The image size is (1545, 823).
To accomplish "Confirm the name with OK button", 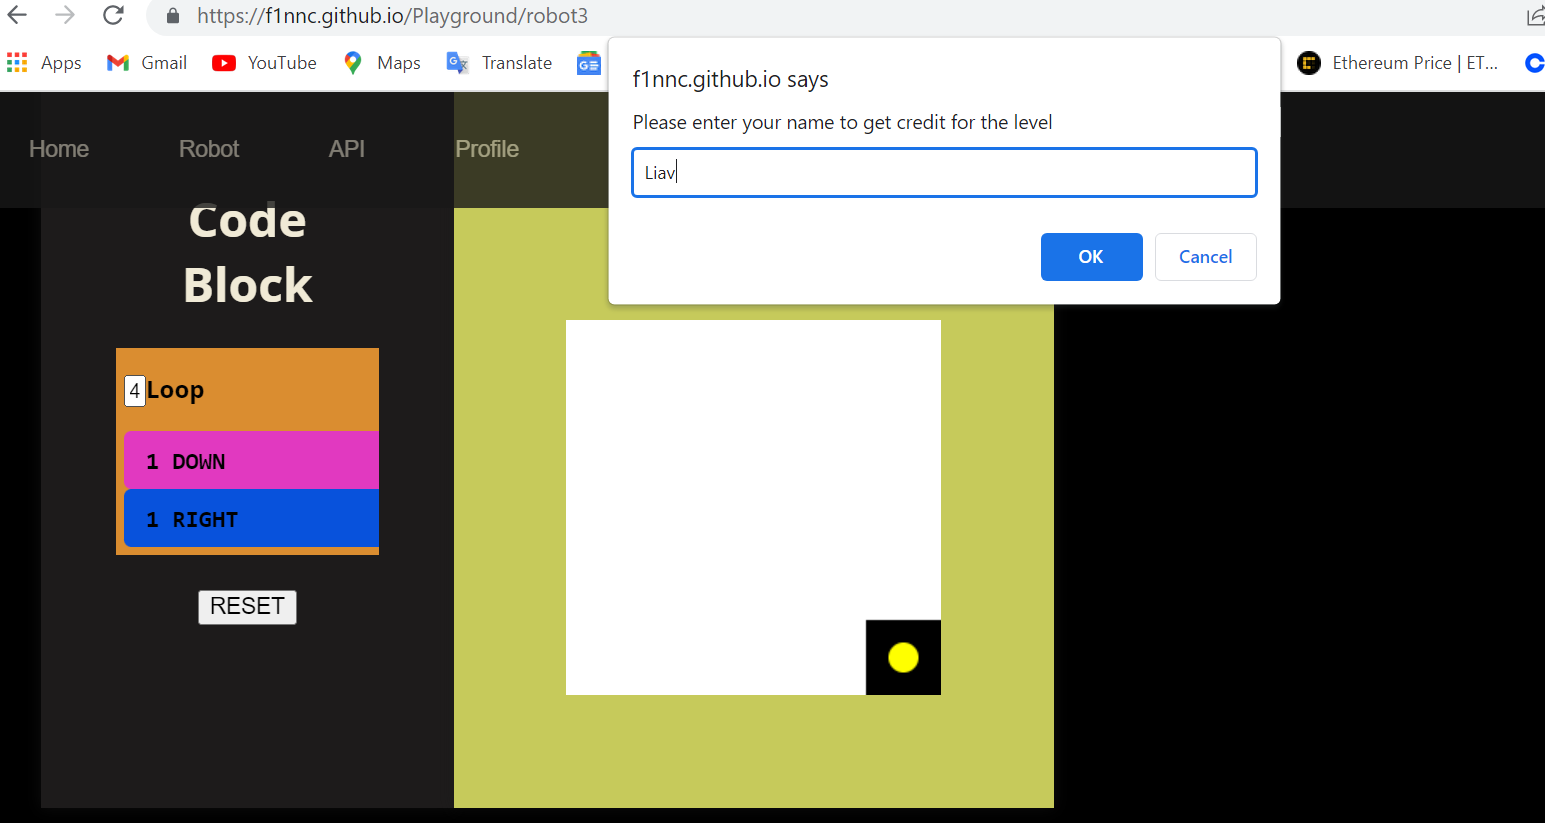I will coord(1091,257).
